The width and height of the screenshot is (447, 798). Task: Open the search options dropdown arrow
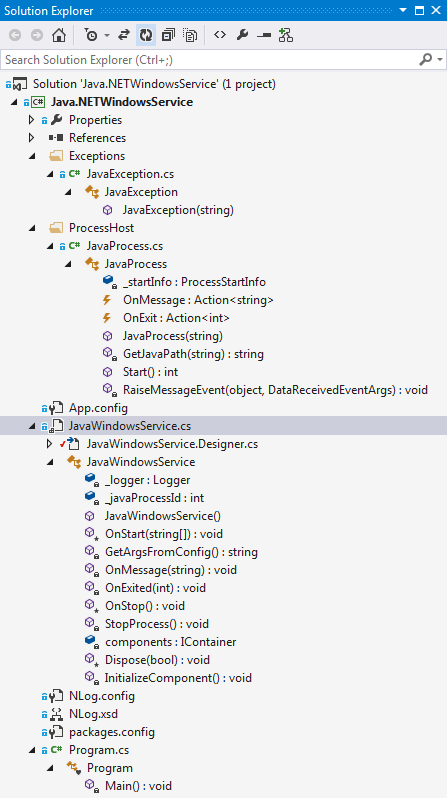point(440,60)
